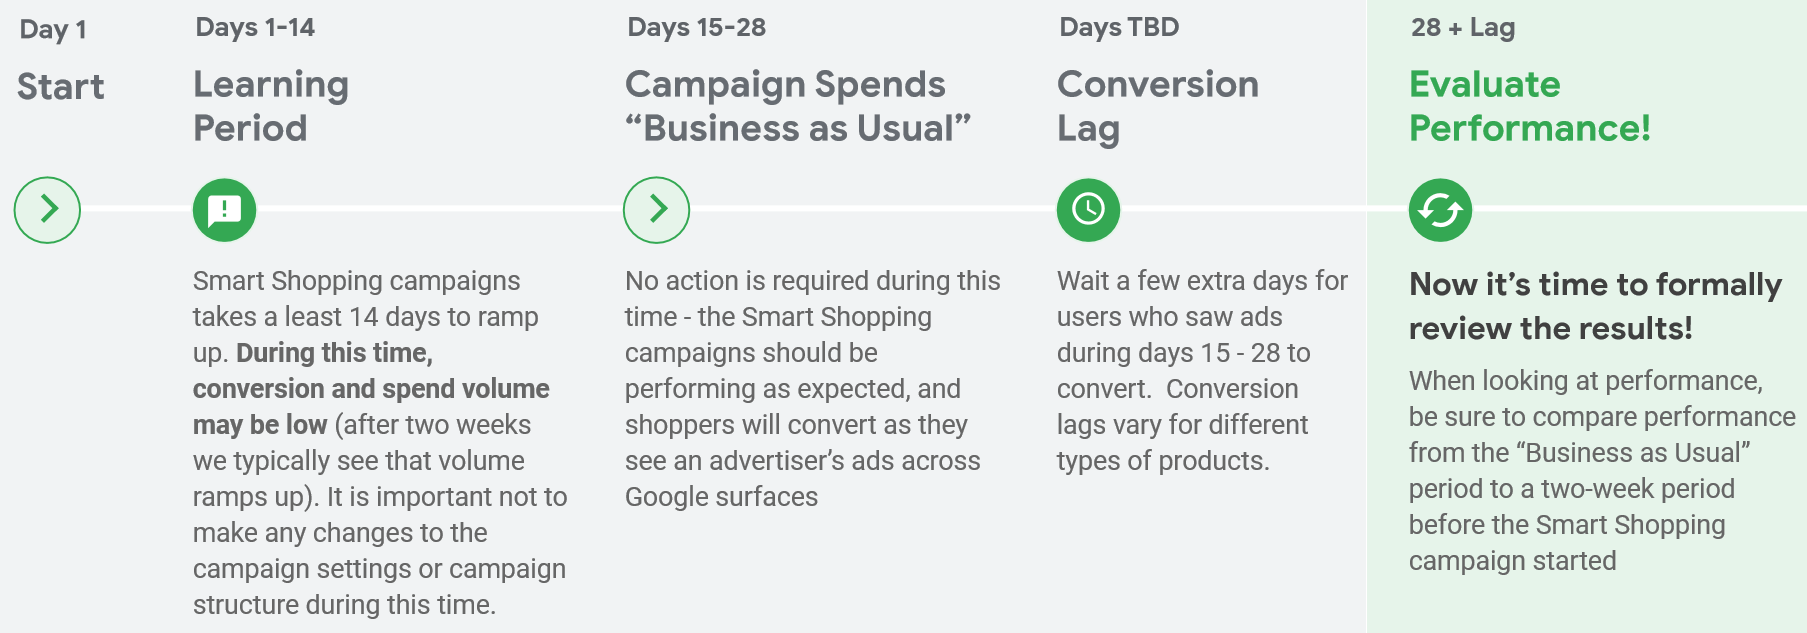This screenshot has height=633, width=1807.
Task: Select the "Day 1" timeline label
Action: [x=53, y=29]
